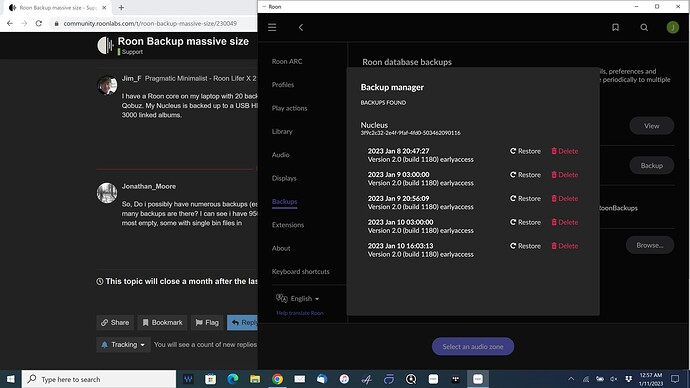Open Microsoft Store from taskbar
Image resolution: width=690 pixels, height=388 pixels.
(210, 379)
